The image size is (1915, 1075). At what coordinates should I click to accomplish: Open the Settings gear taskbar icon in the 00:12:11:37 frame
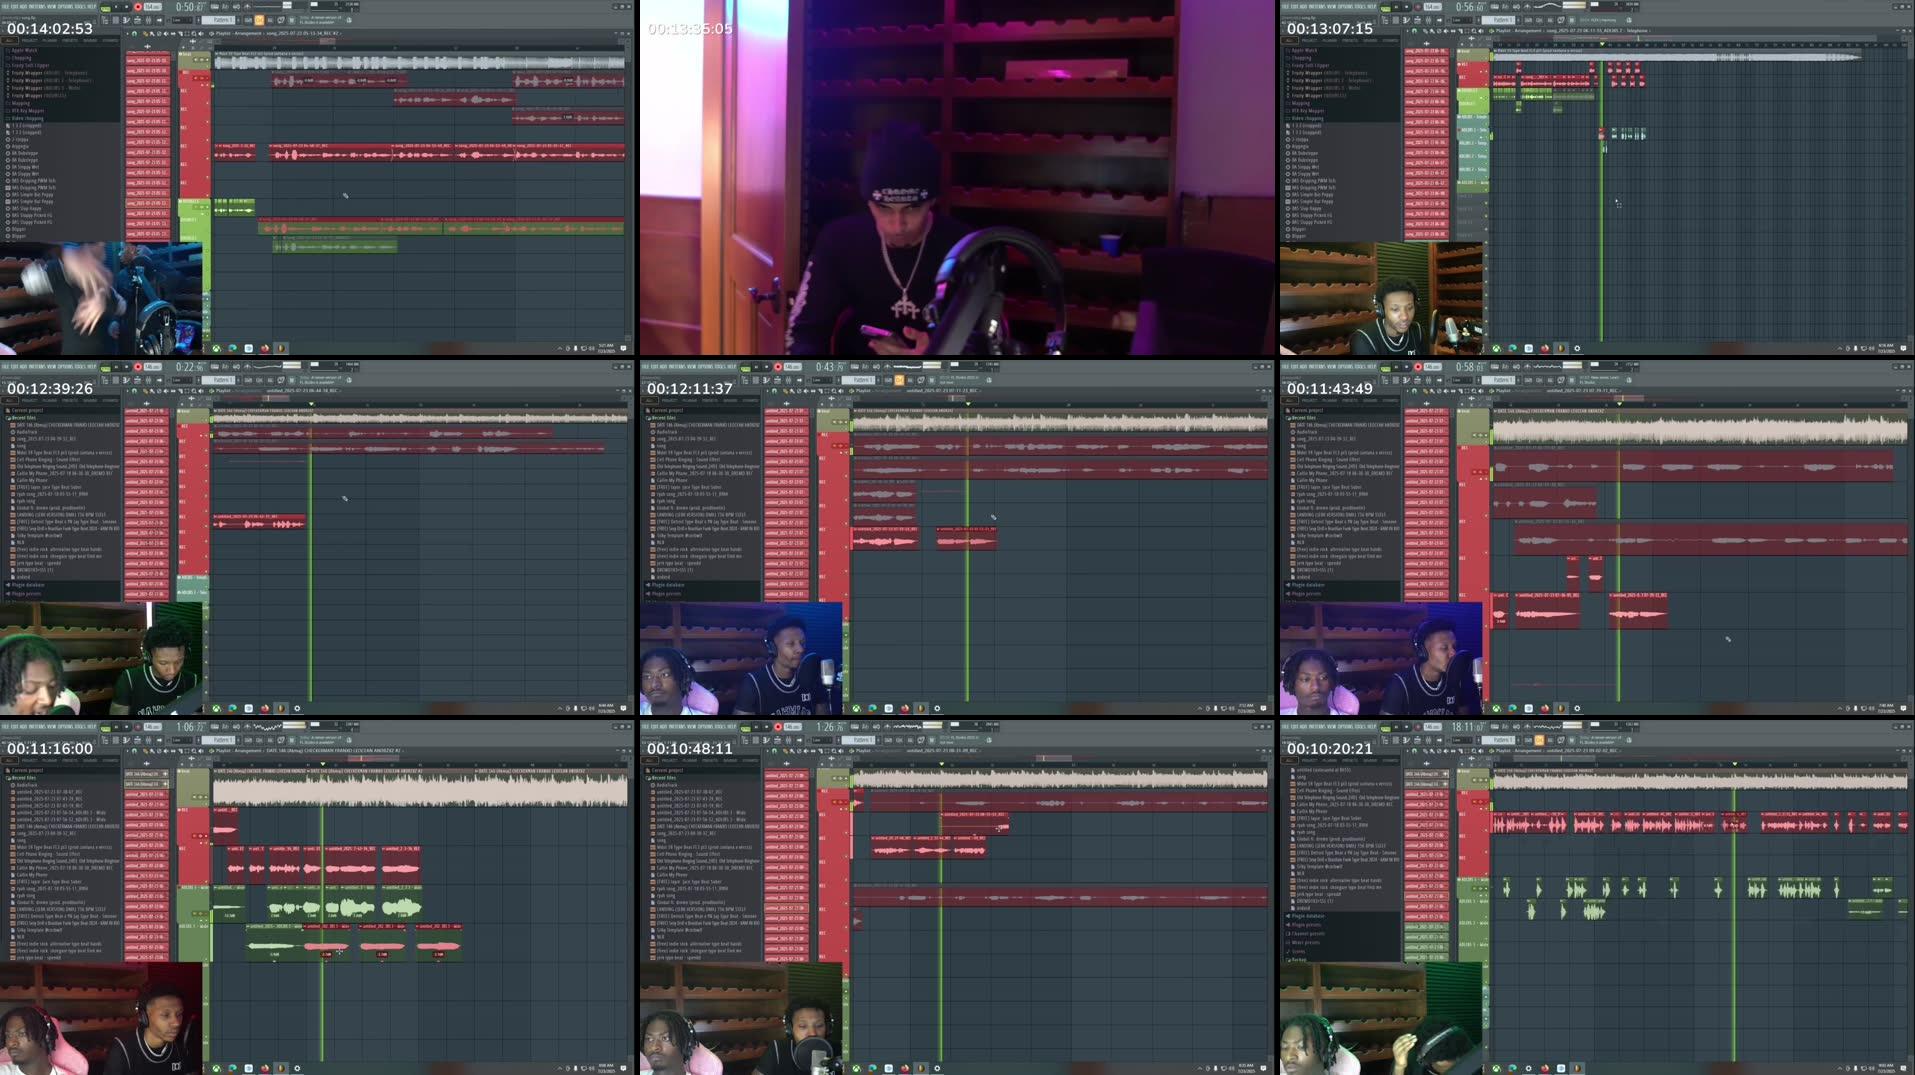(937, 708)
